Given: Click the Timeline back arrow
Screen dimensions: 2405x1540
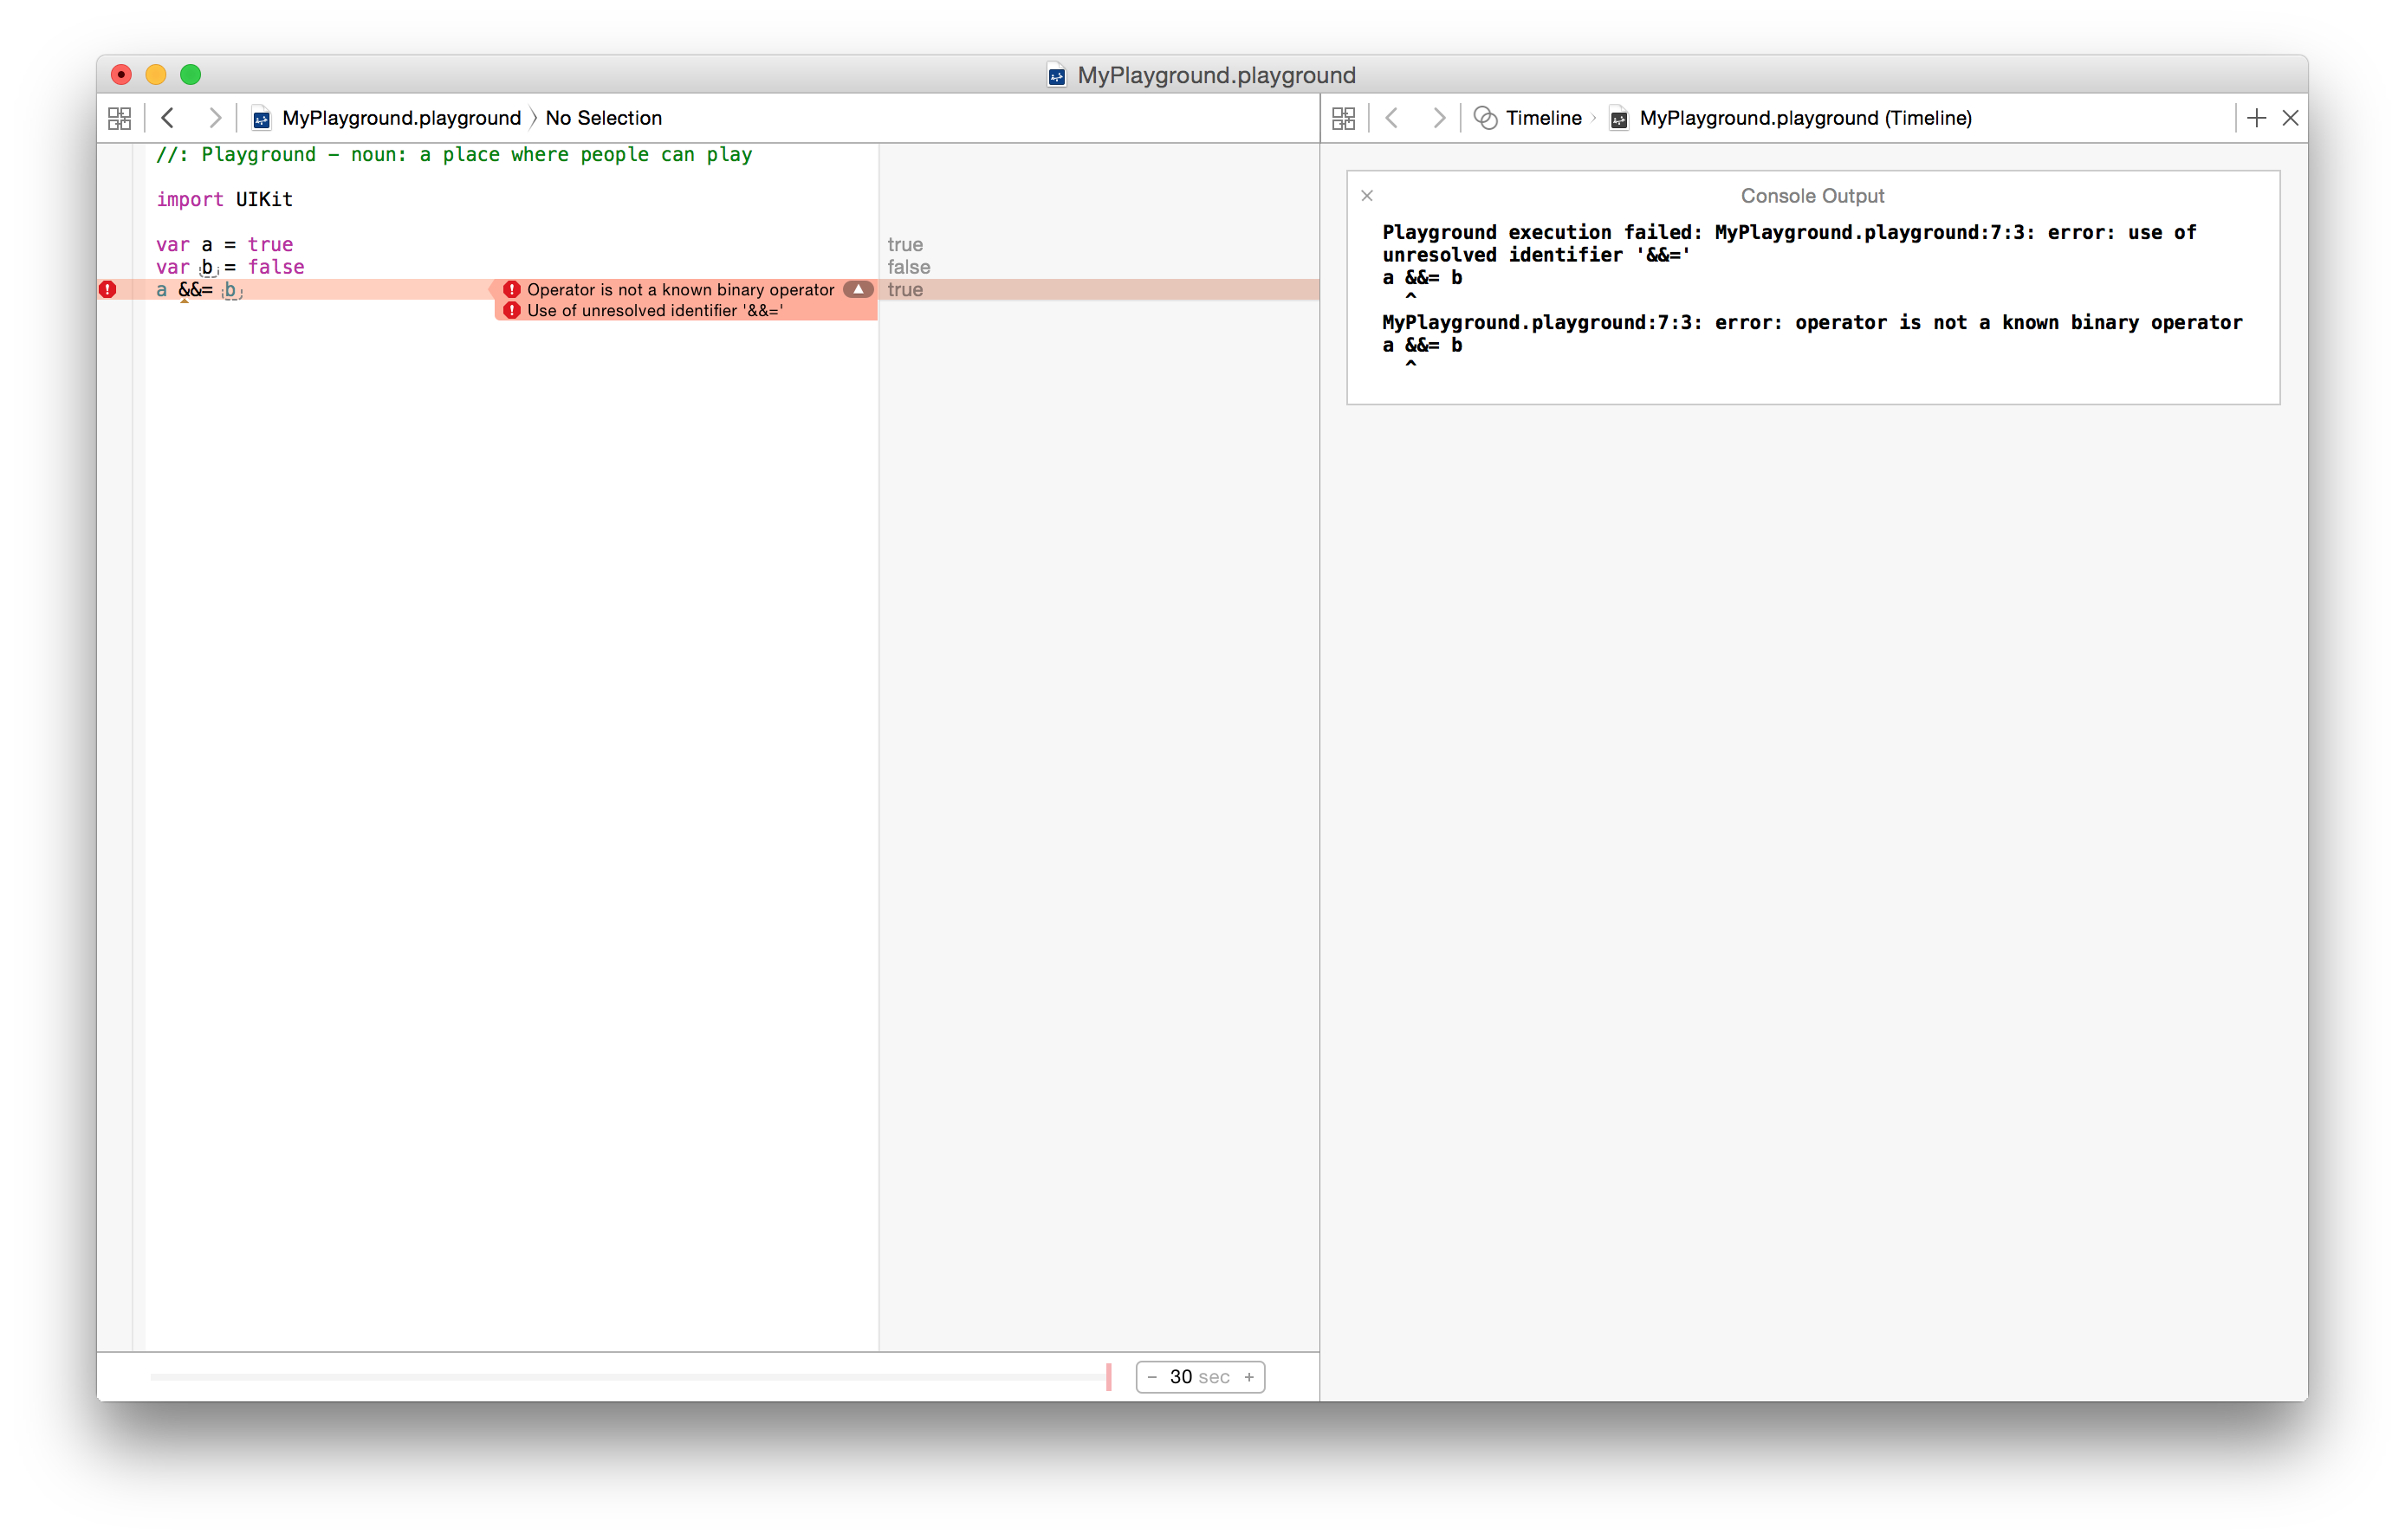Looking at the screenshot, I should [x=1391, y=118].
